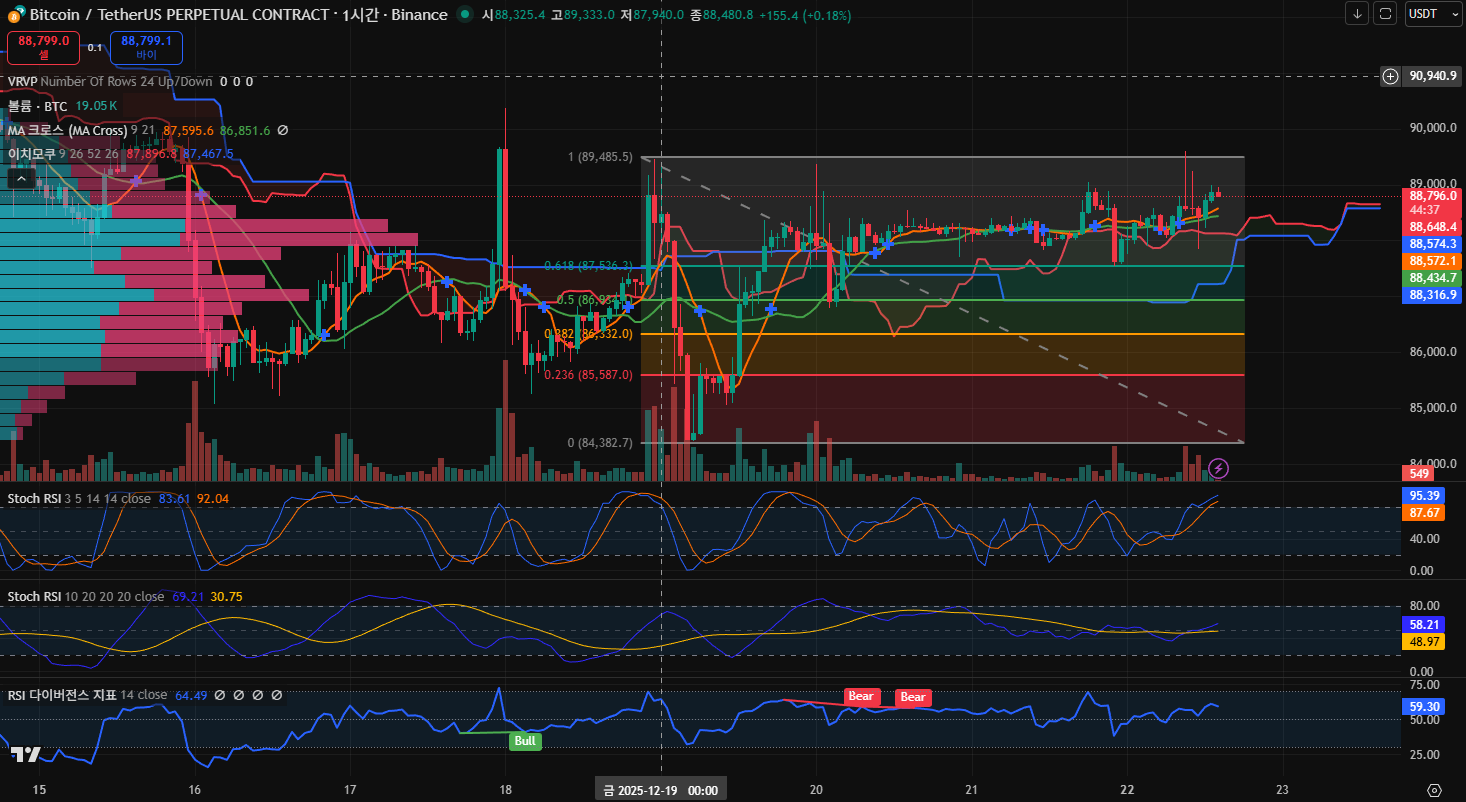Click the purple lightning bolt icon
Screen dimensions: 1466x802
pos(1218,467)
